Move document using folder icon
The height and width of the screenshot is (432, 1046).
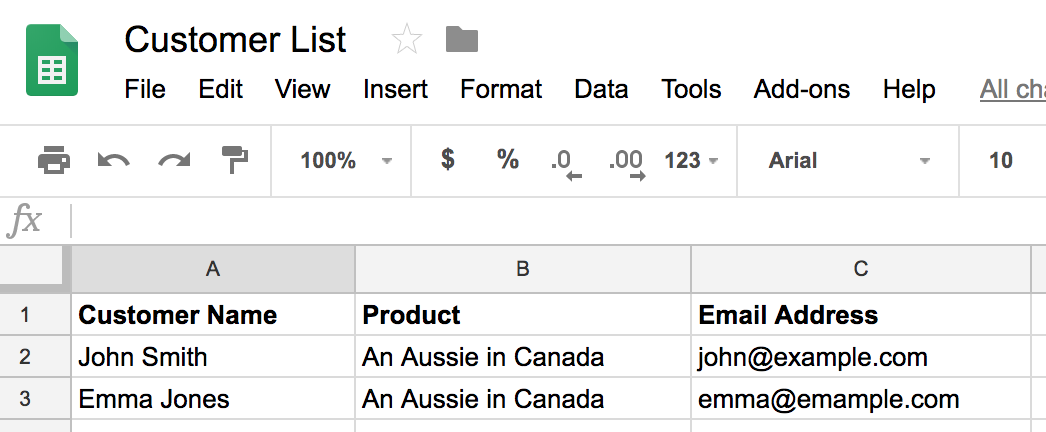click(x=462, y=39)
